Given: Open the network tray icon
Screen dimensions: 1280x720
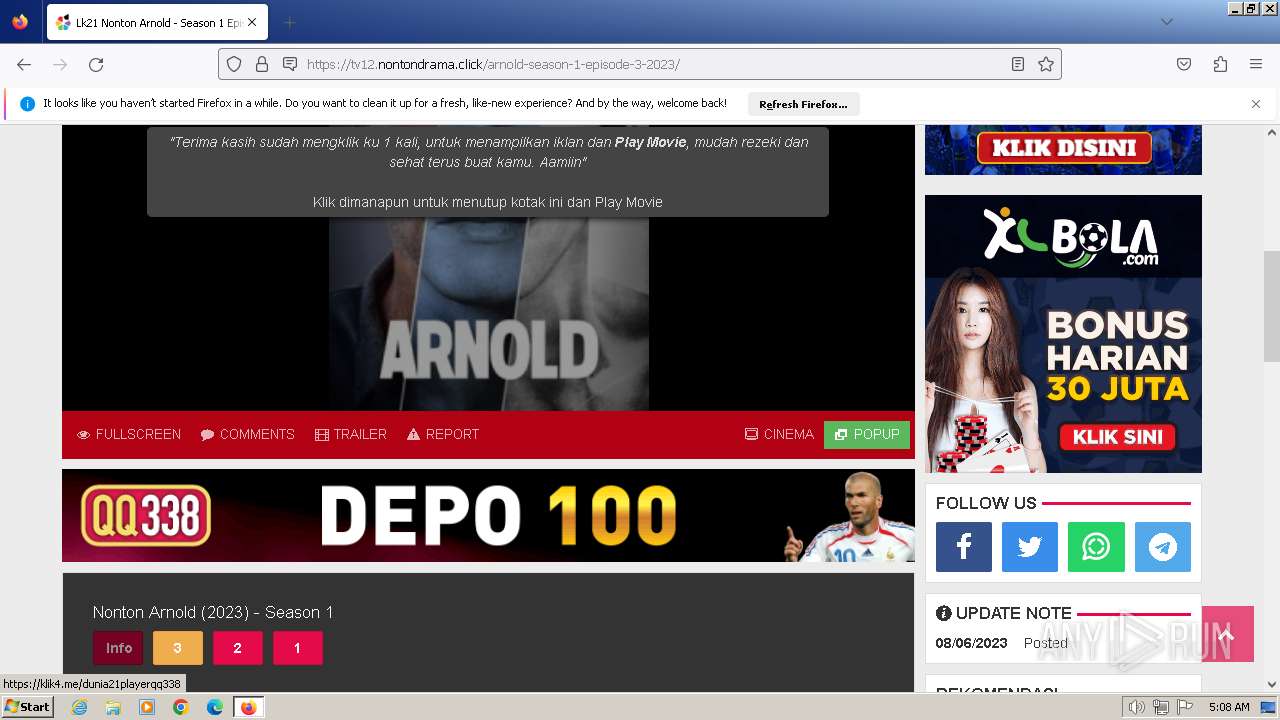Looking at the screenshot, I should (x=1161, y=707).
